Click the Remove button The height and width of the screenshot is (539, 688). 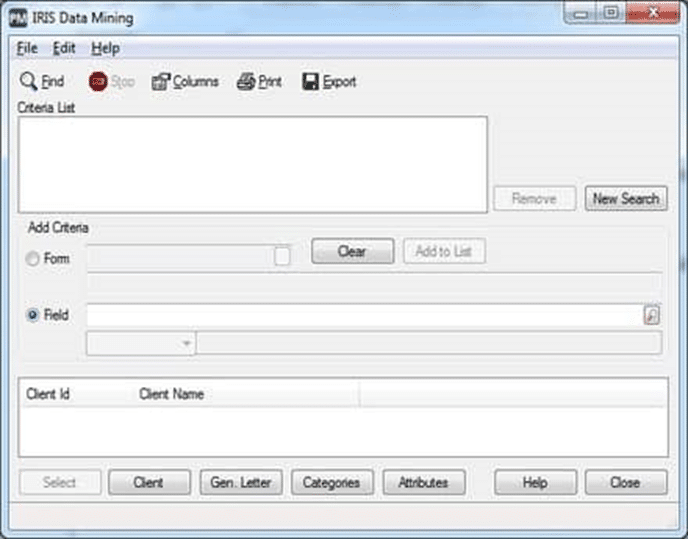[534, 199]
